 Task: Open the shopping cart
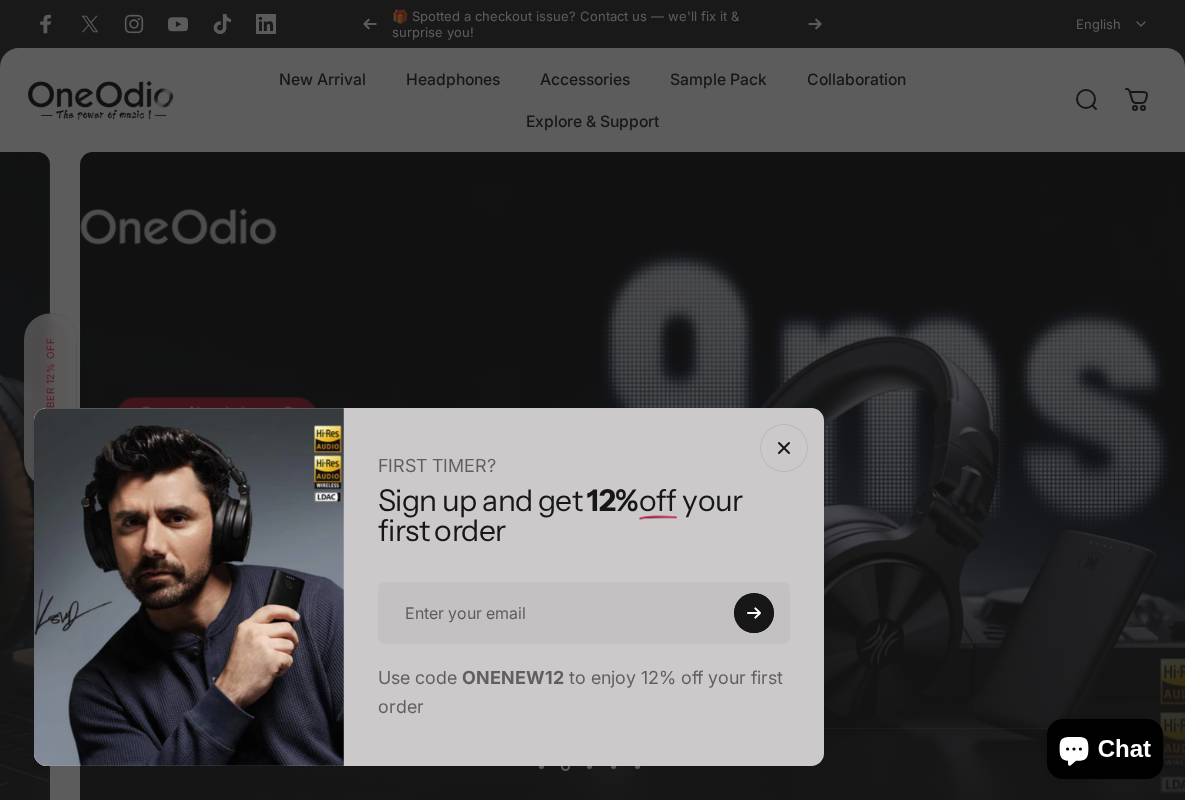tap(1137, 100)
